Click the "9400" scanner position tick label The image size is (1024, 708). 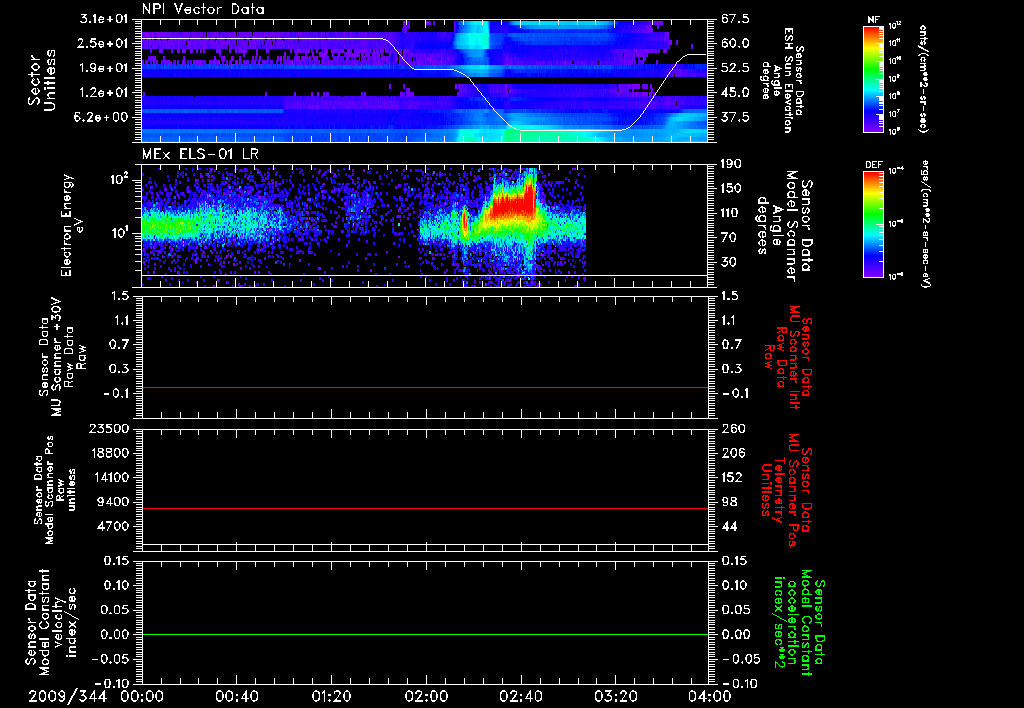coord(114,502)
